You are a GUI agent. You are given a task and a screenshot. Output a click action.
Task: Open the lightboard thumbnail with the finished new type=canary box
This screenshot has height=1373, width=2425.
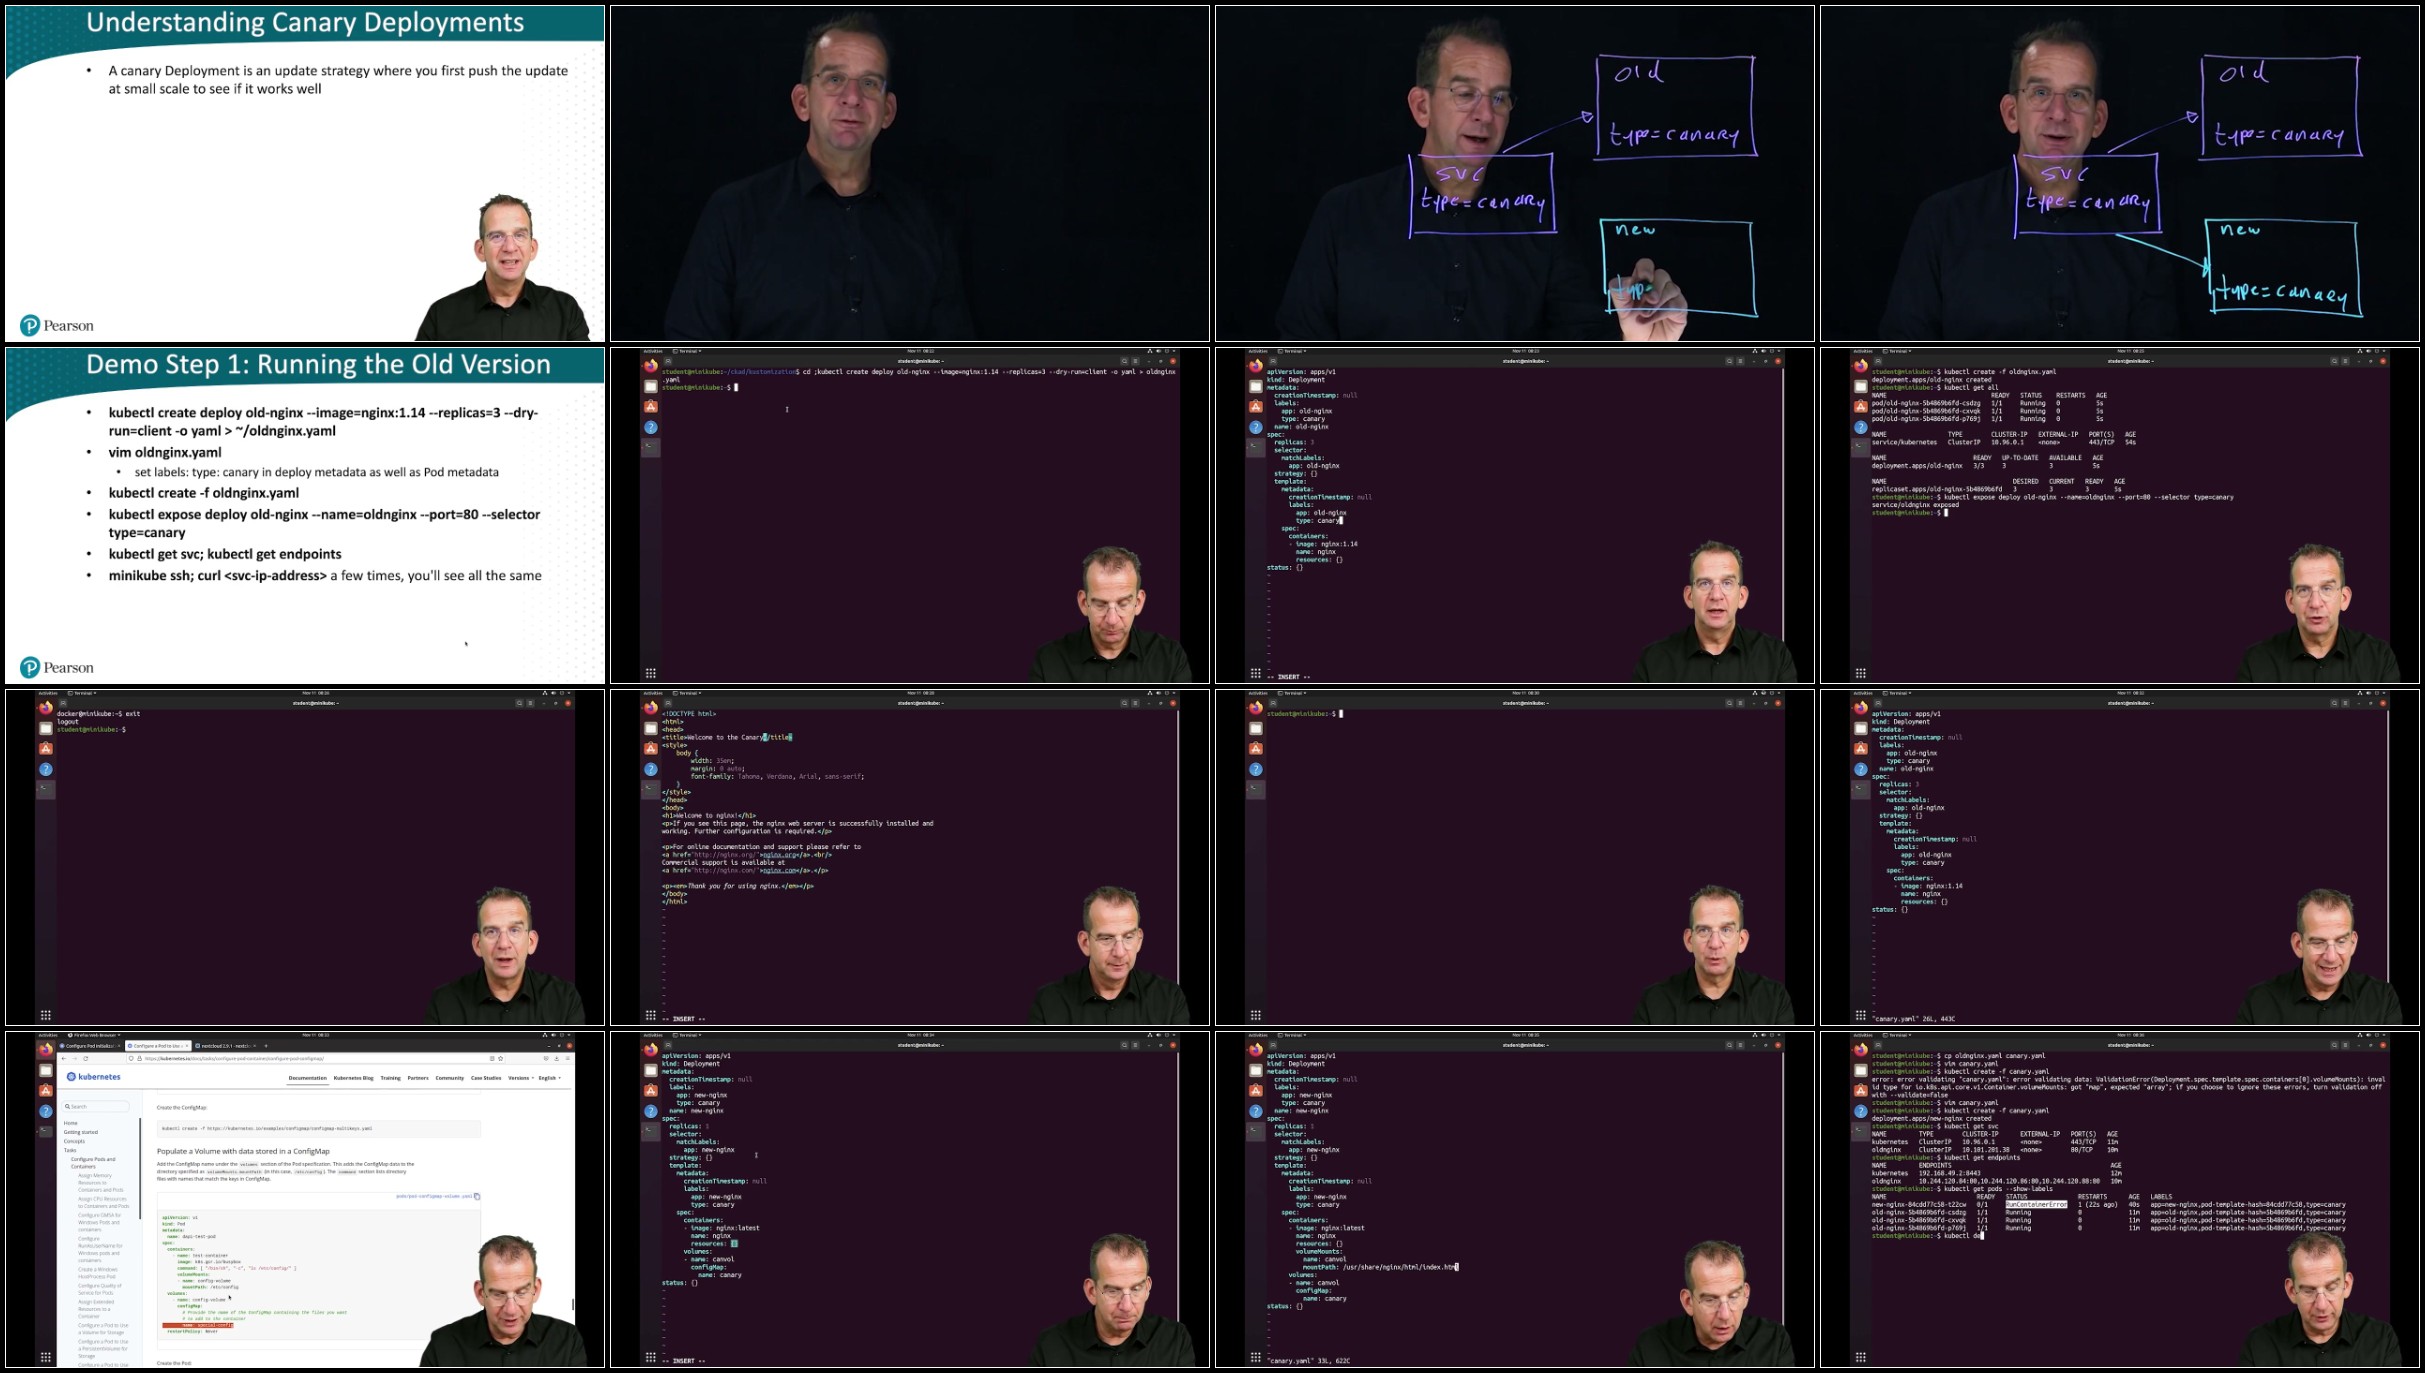2120,173
